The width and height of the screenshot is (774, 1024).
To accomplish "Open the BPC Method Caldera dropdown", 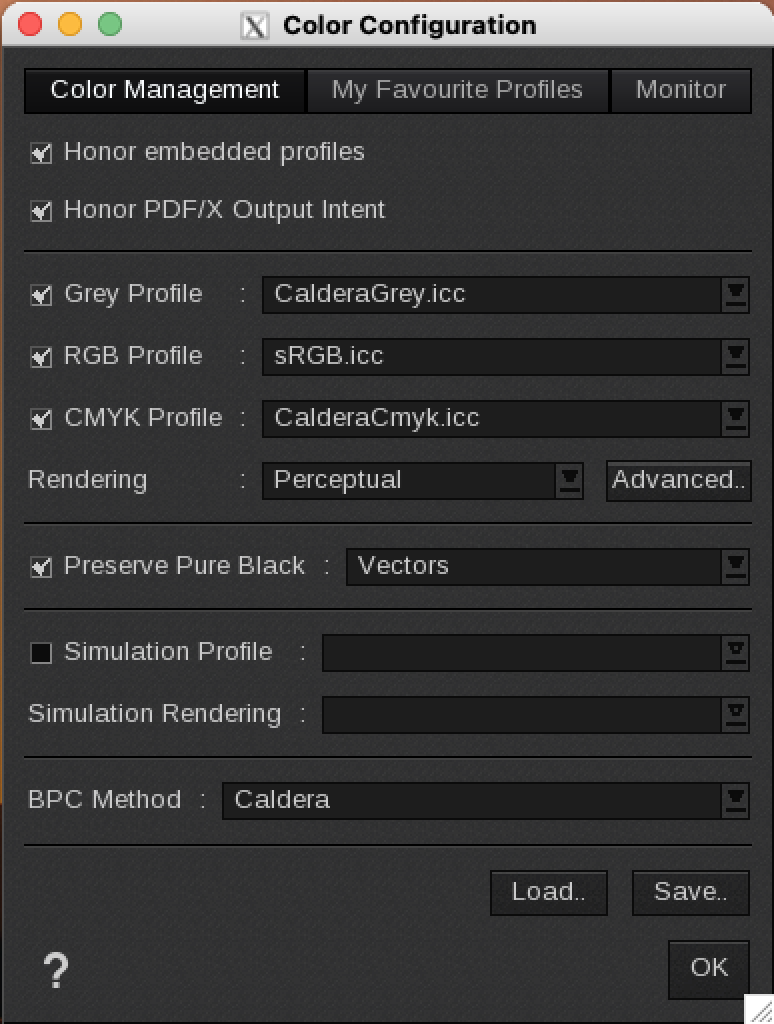I will 485,801.
